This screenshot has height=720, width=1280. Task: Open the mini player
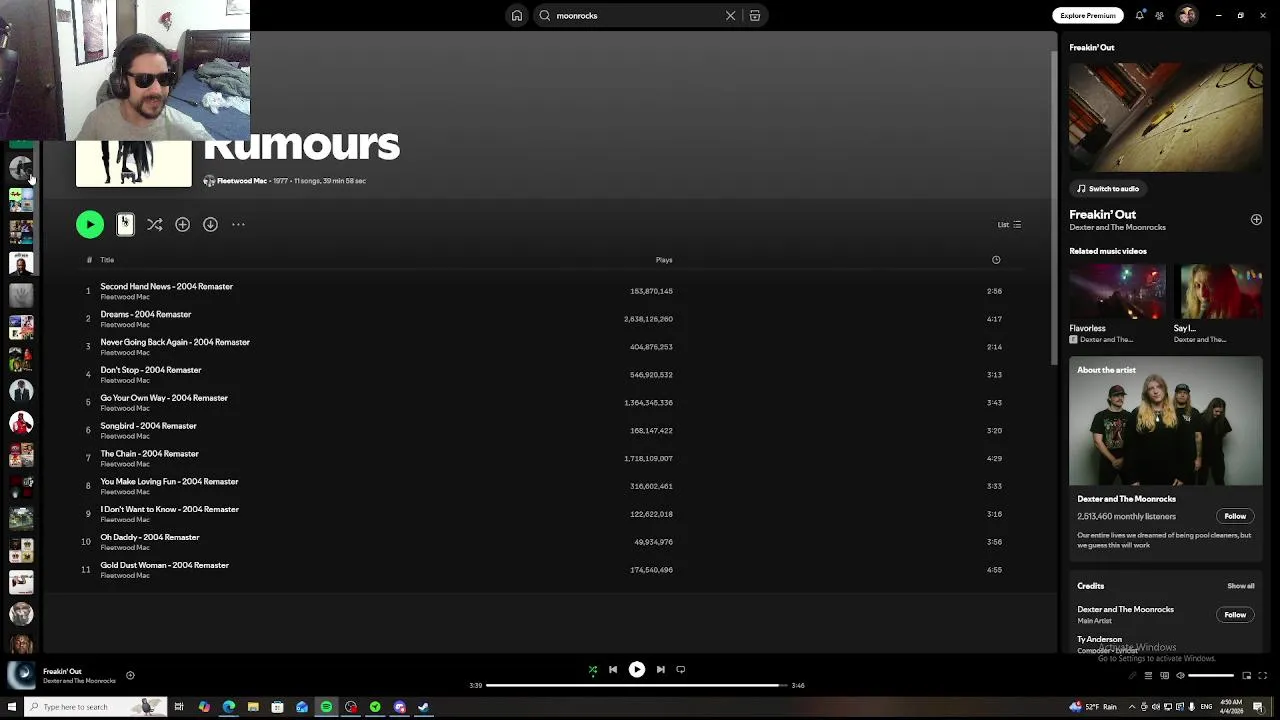pyautogui.click(x=1246, y=676)
